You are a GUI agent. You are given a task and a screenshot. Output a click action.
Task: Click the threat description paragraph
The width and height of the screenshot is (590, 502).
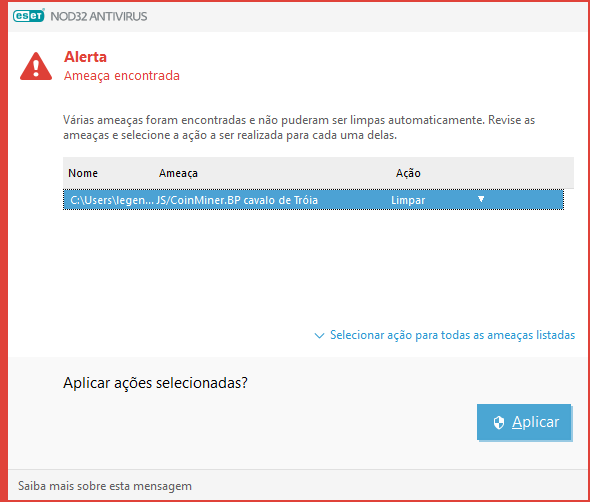pyautogui.click(x=299, y=128)
